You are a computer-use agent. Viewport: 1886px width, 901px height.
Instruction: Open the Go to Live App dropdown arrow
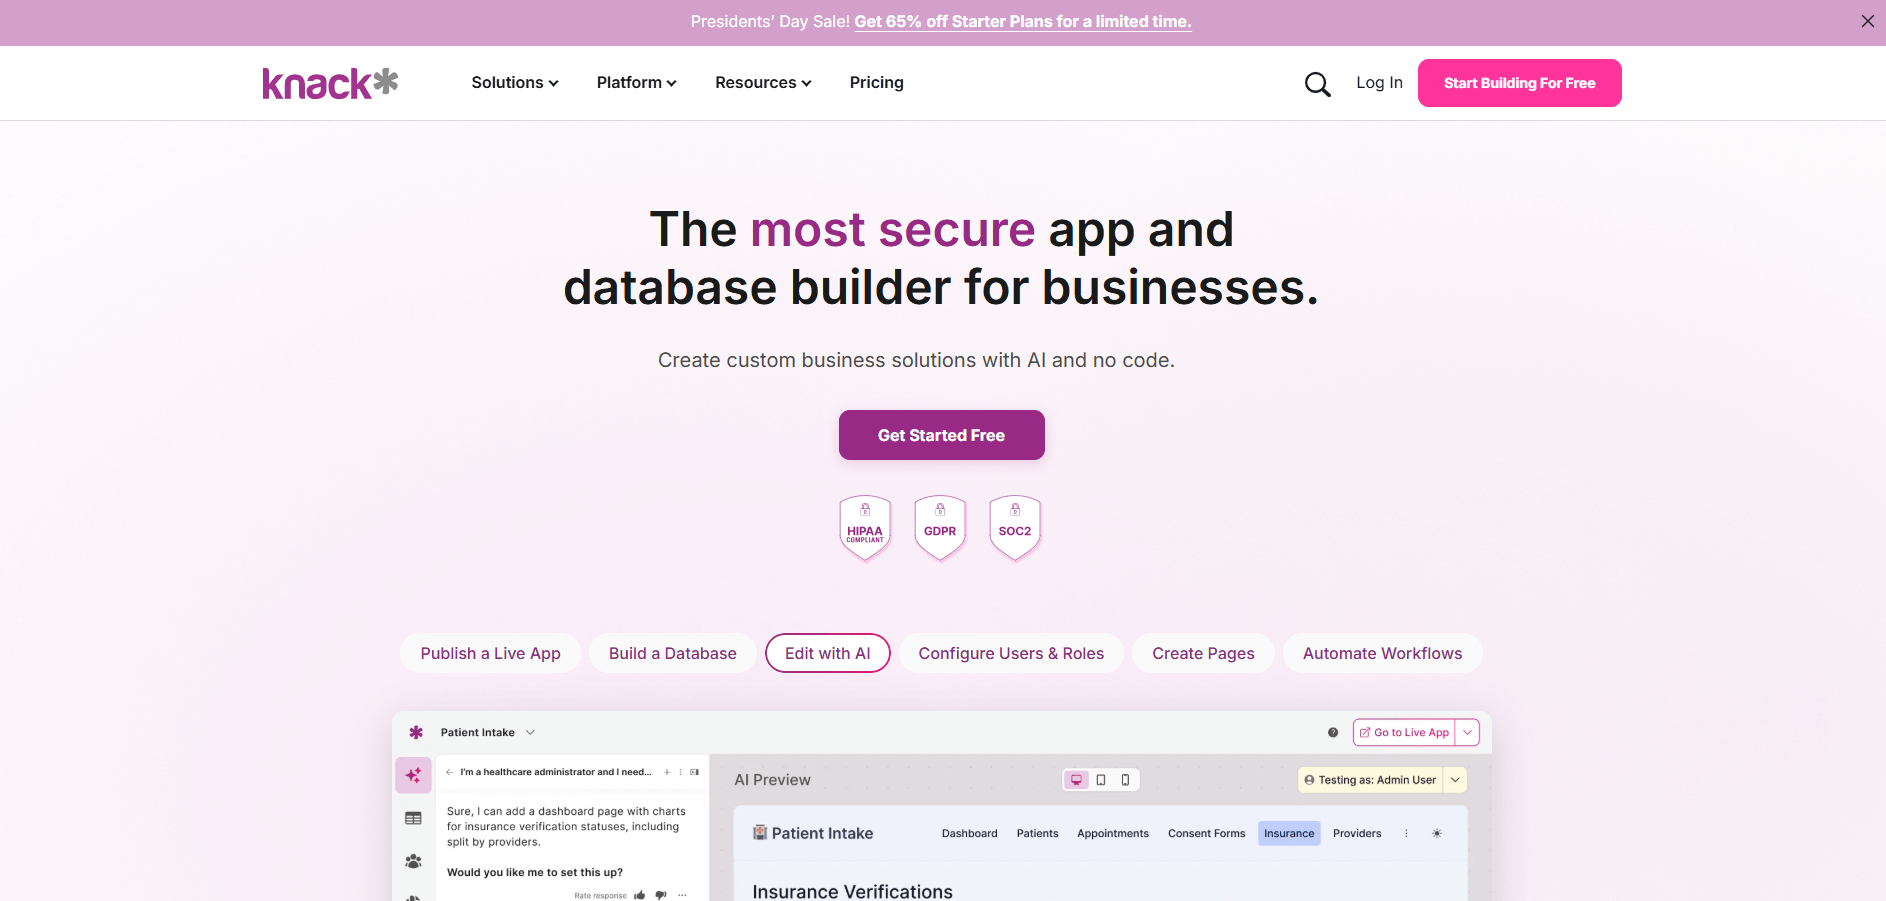[1467, 733]
